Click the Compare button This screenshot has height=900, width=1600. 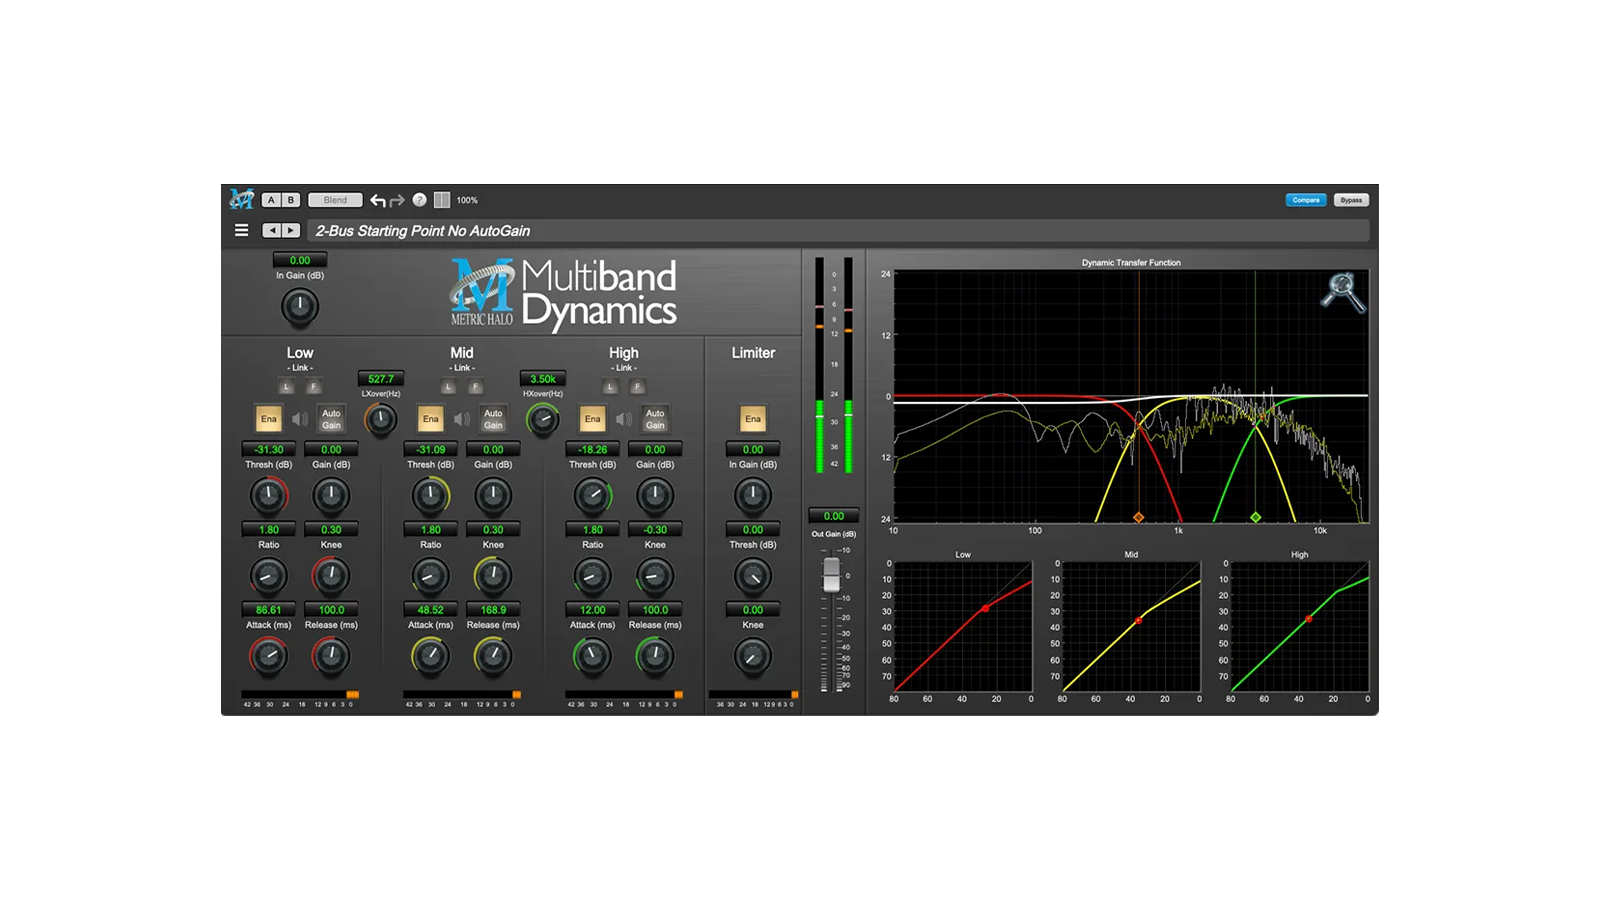pos(1305,200)
